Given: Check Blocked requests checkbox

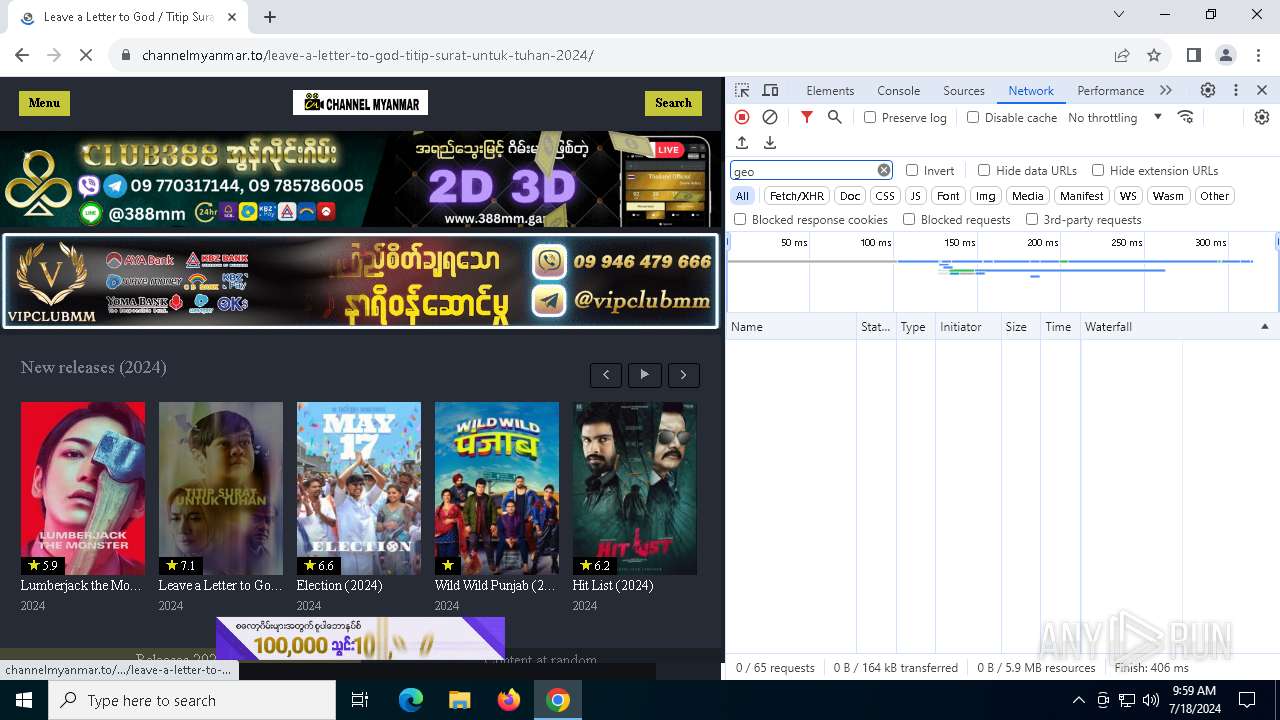Looking at the screenshot, I should [909, 219].
